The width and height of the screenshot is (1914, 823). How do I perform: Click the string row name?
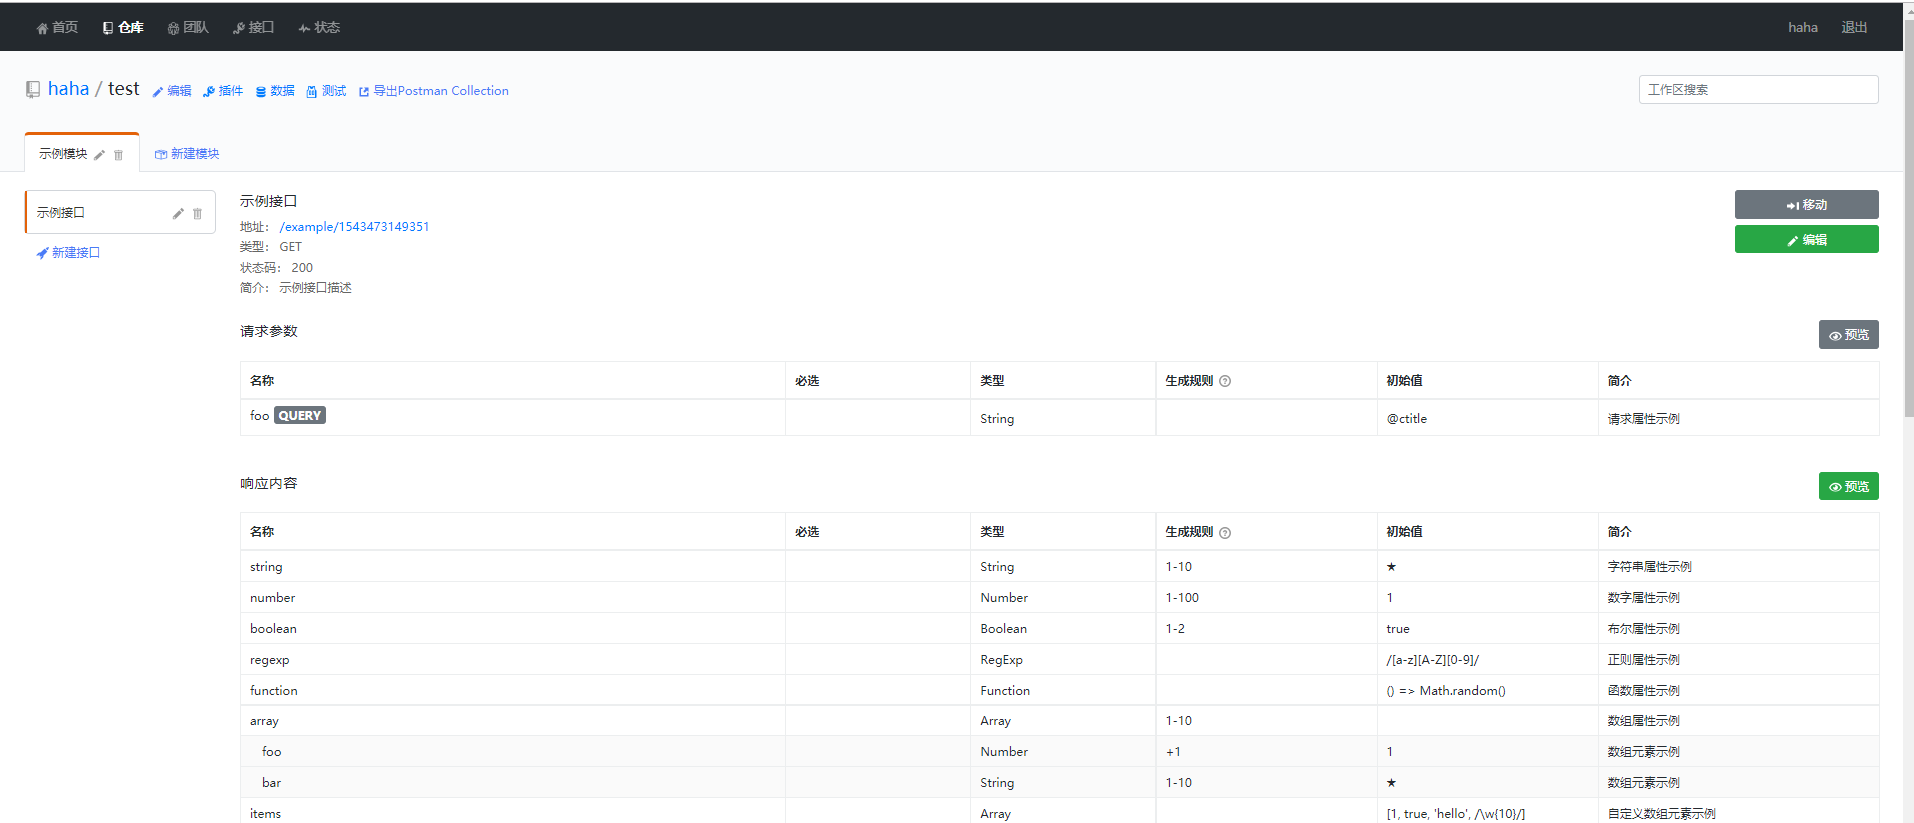click(266, 567)
